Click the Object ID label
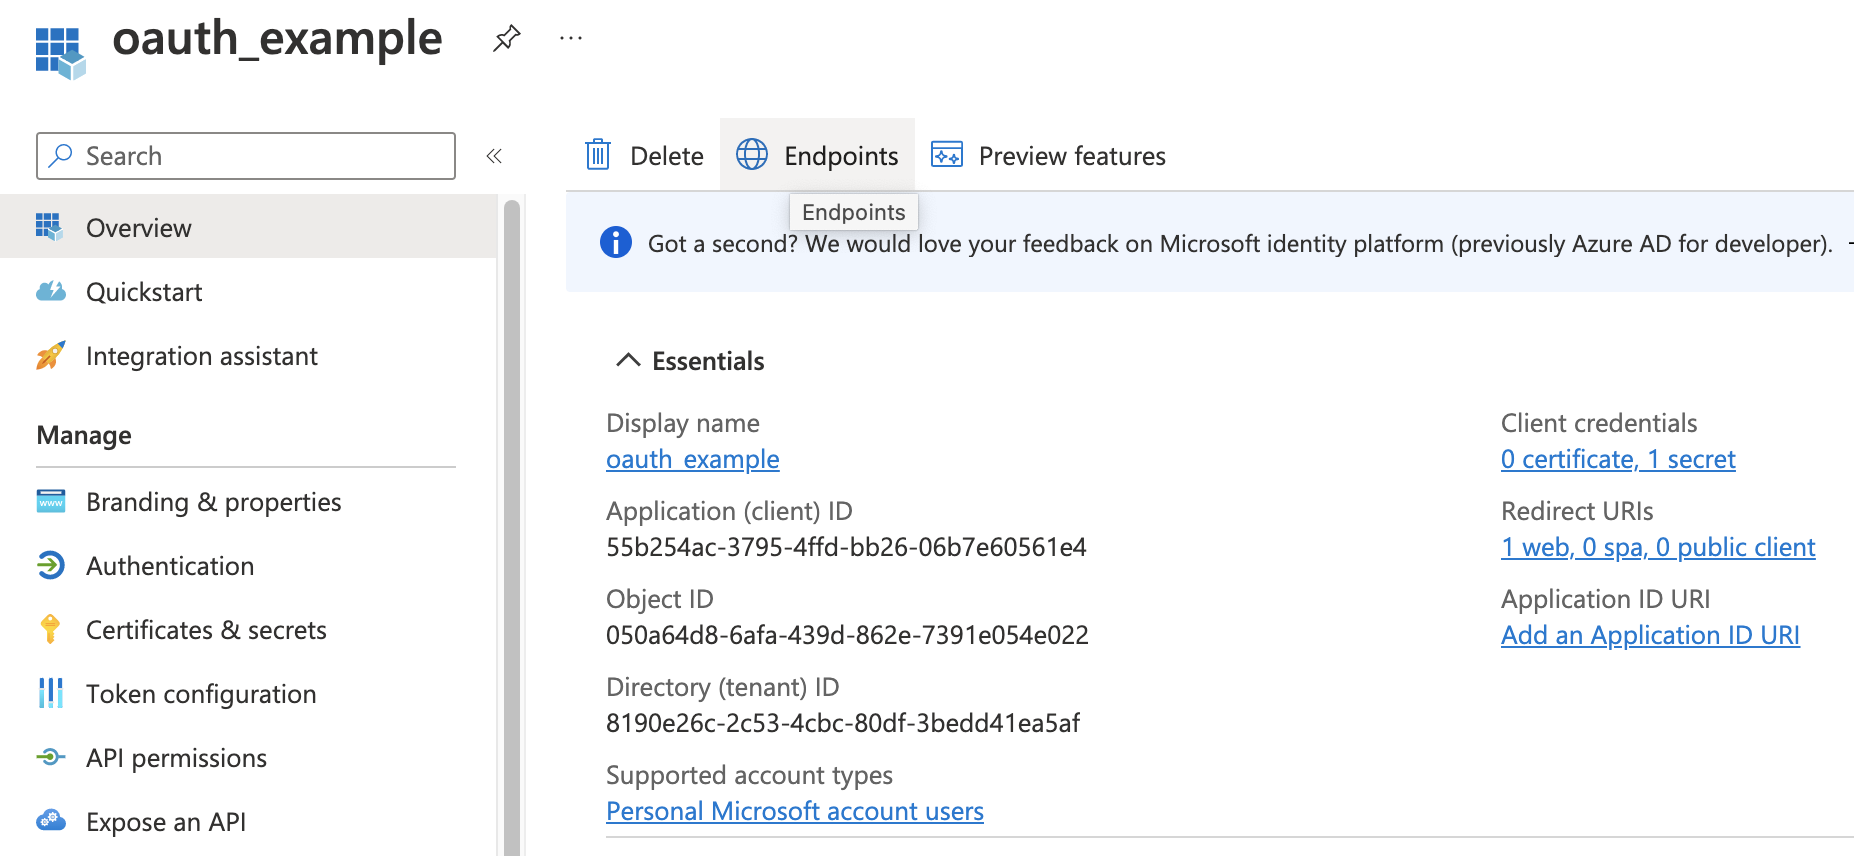The image size is (1854, 856). point(660,599)
